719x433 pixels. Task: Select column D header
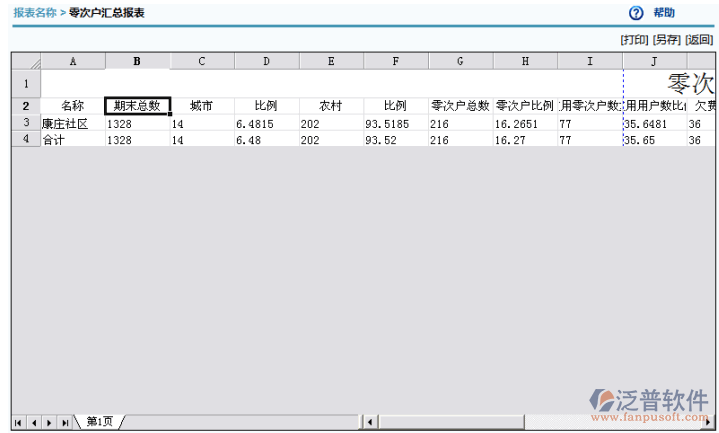pos(266,61)
